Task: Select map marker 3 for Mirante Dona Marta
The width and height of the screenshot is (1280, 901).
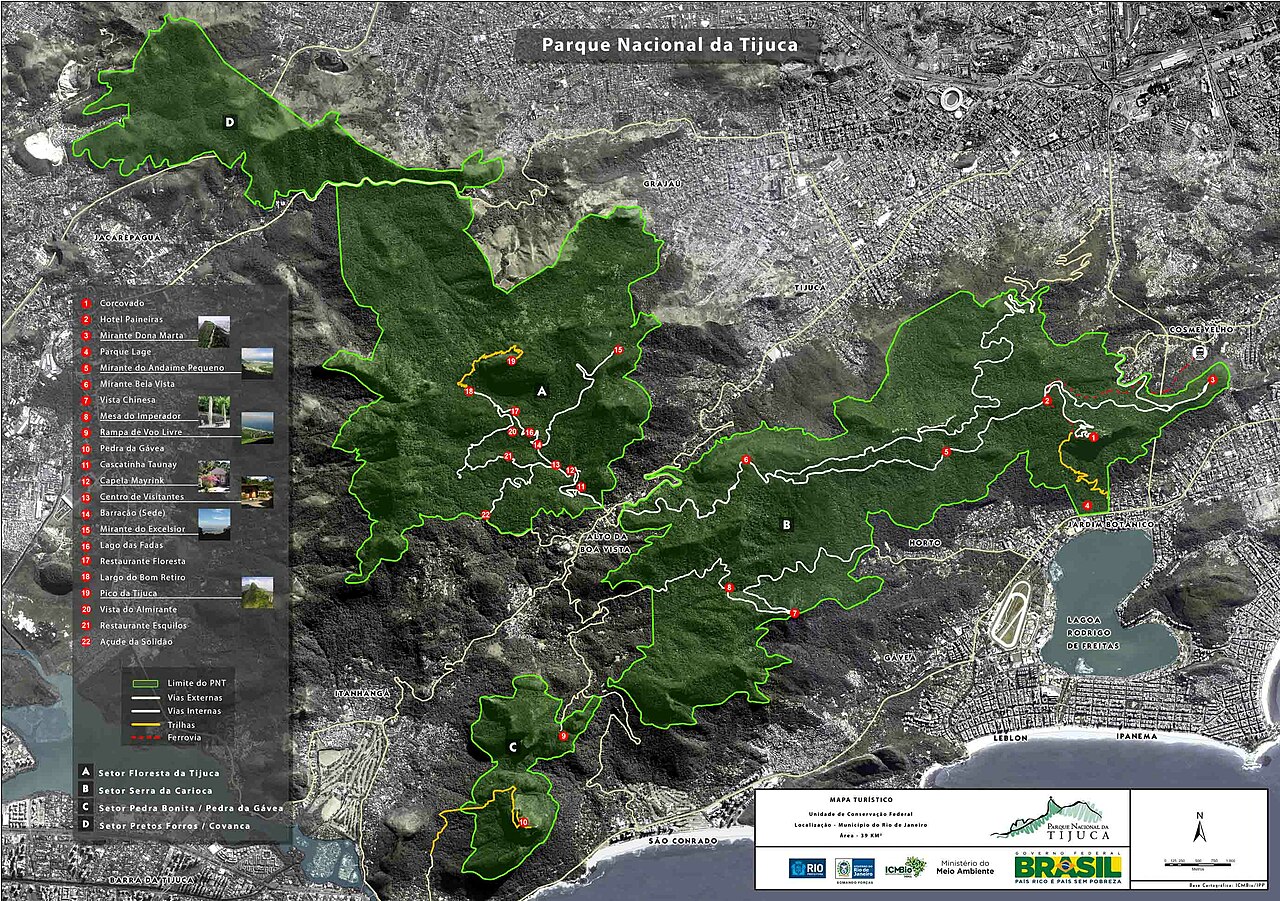Action: [1212, 380]
